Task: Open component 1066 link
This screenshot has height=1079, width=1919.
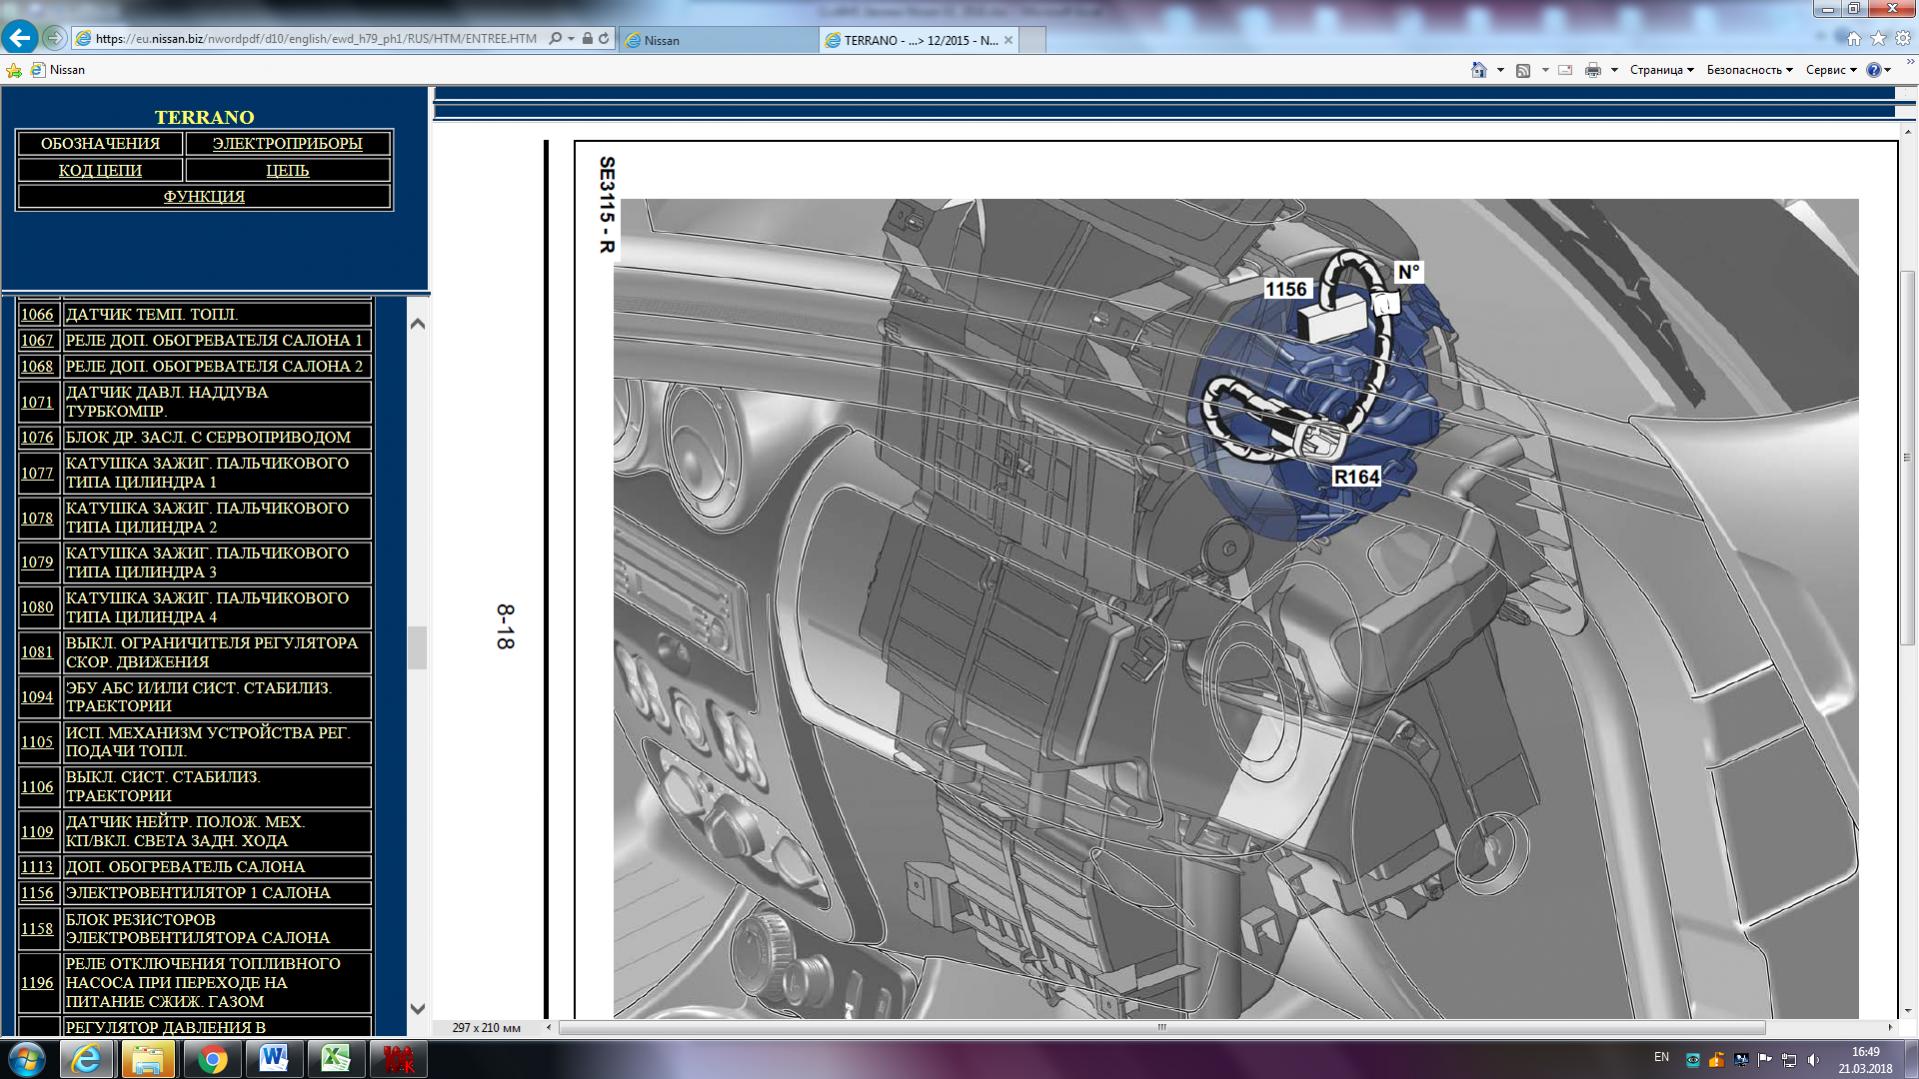Action: (x=37, y=314)
